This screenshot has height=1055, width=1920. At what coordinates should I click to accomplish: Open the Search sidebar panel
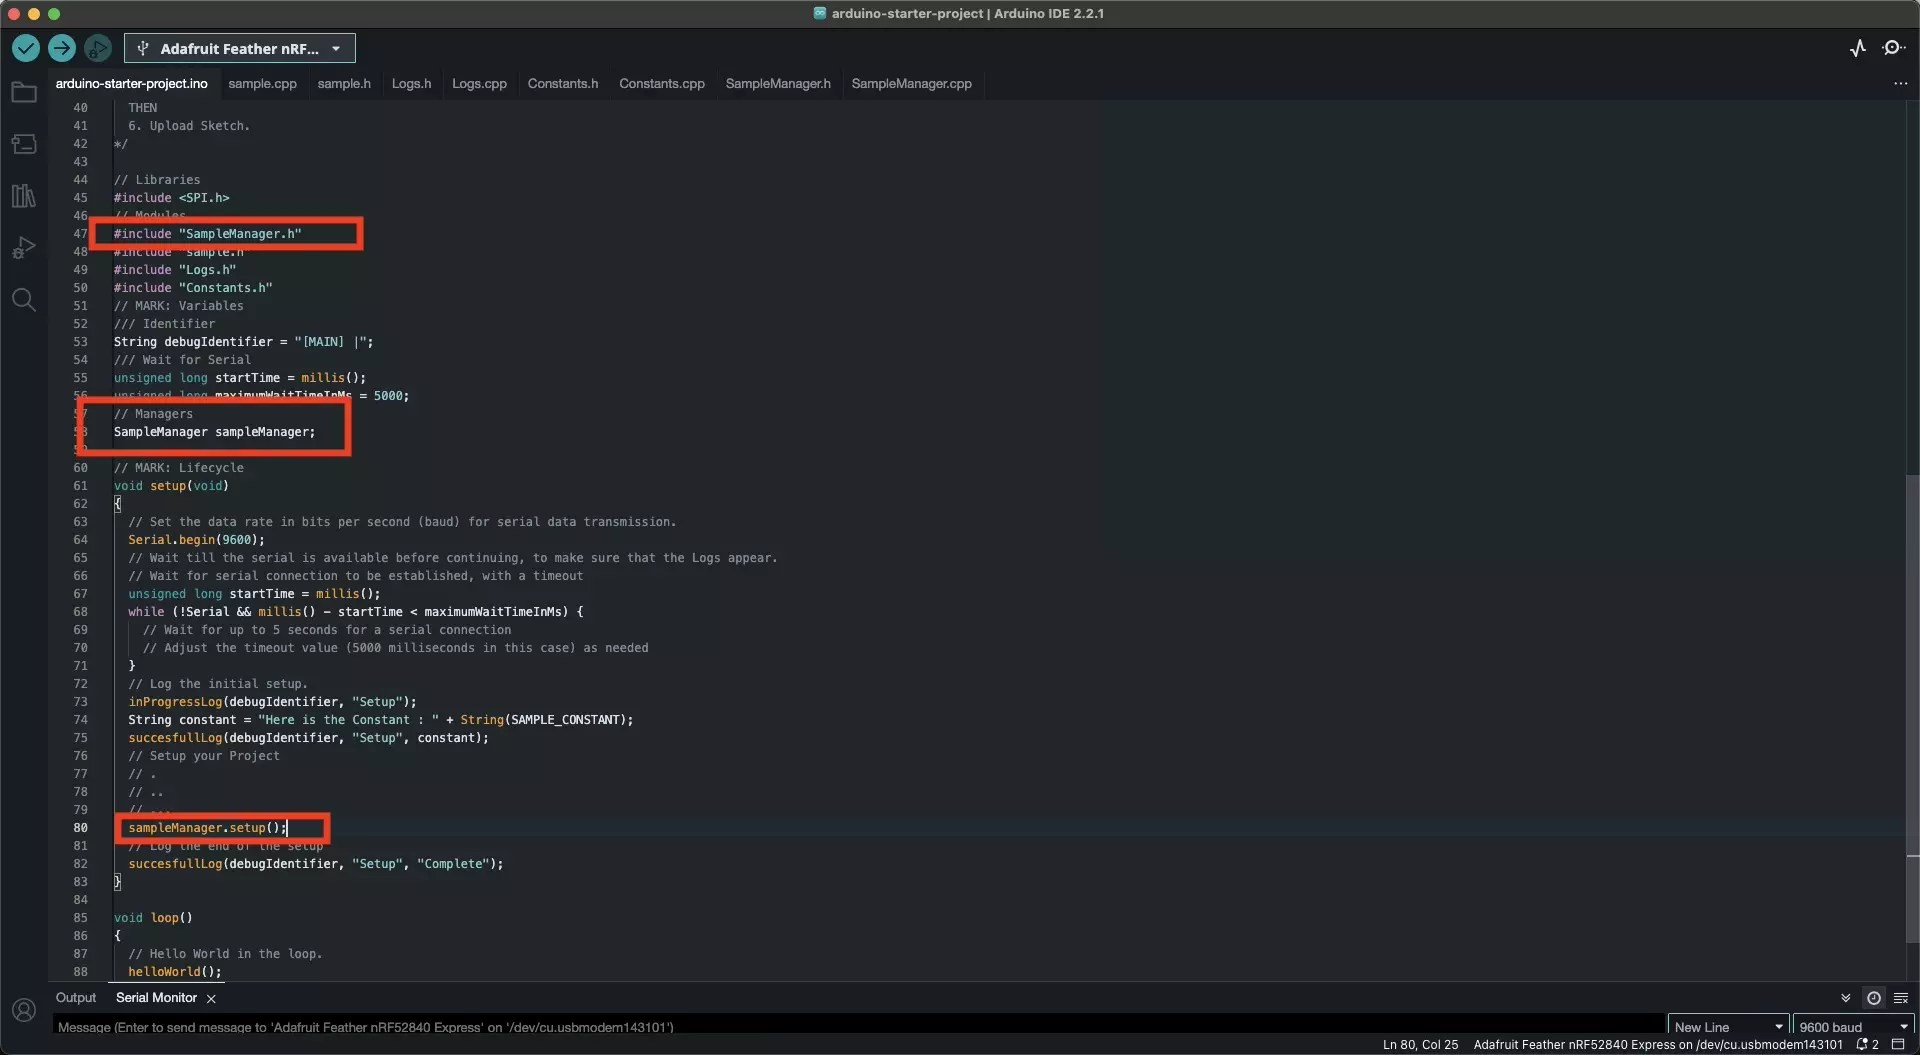pos(23,300)
